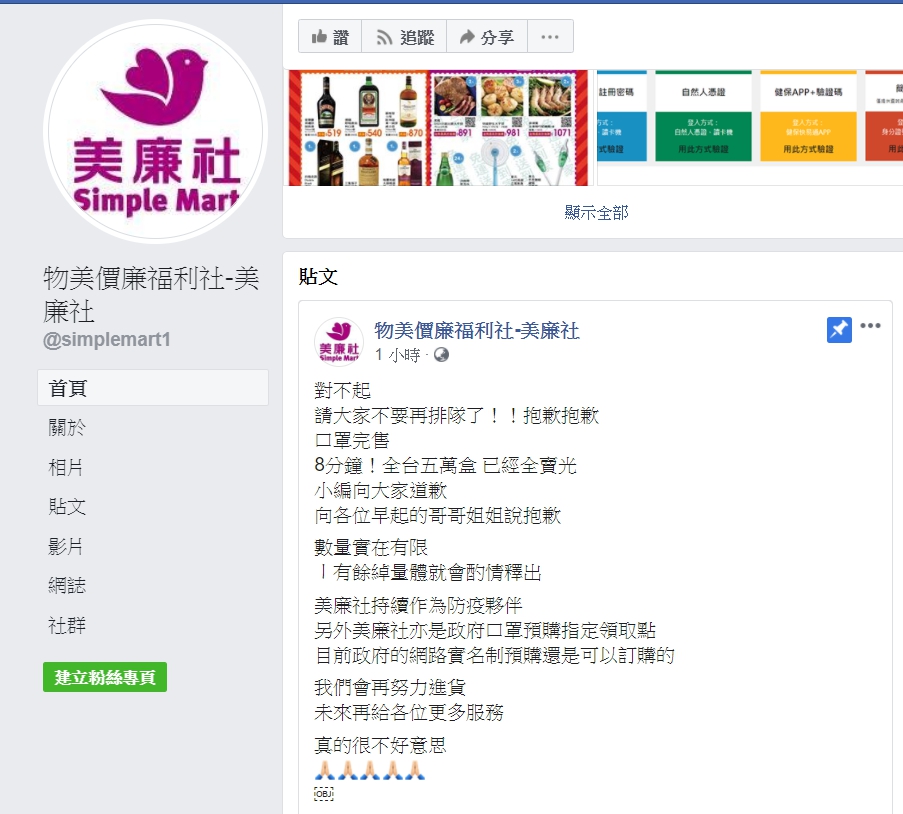Open post author name link

(477, 331)
